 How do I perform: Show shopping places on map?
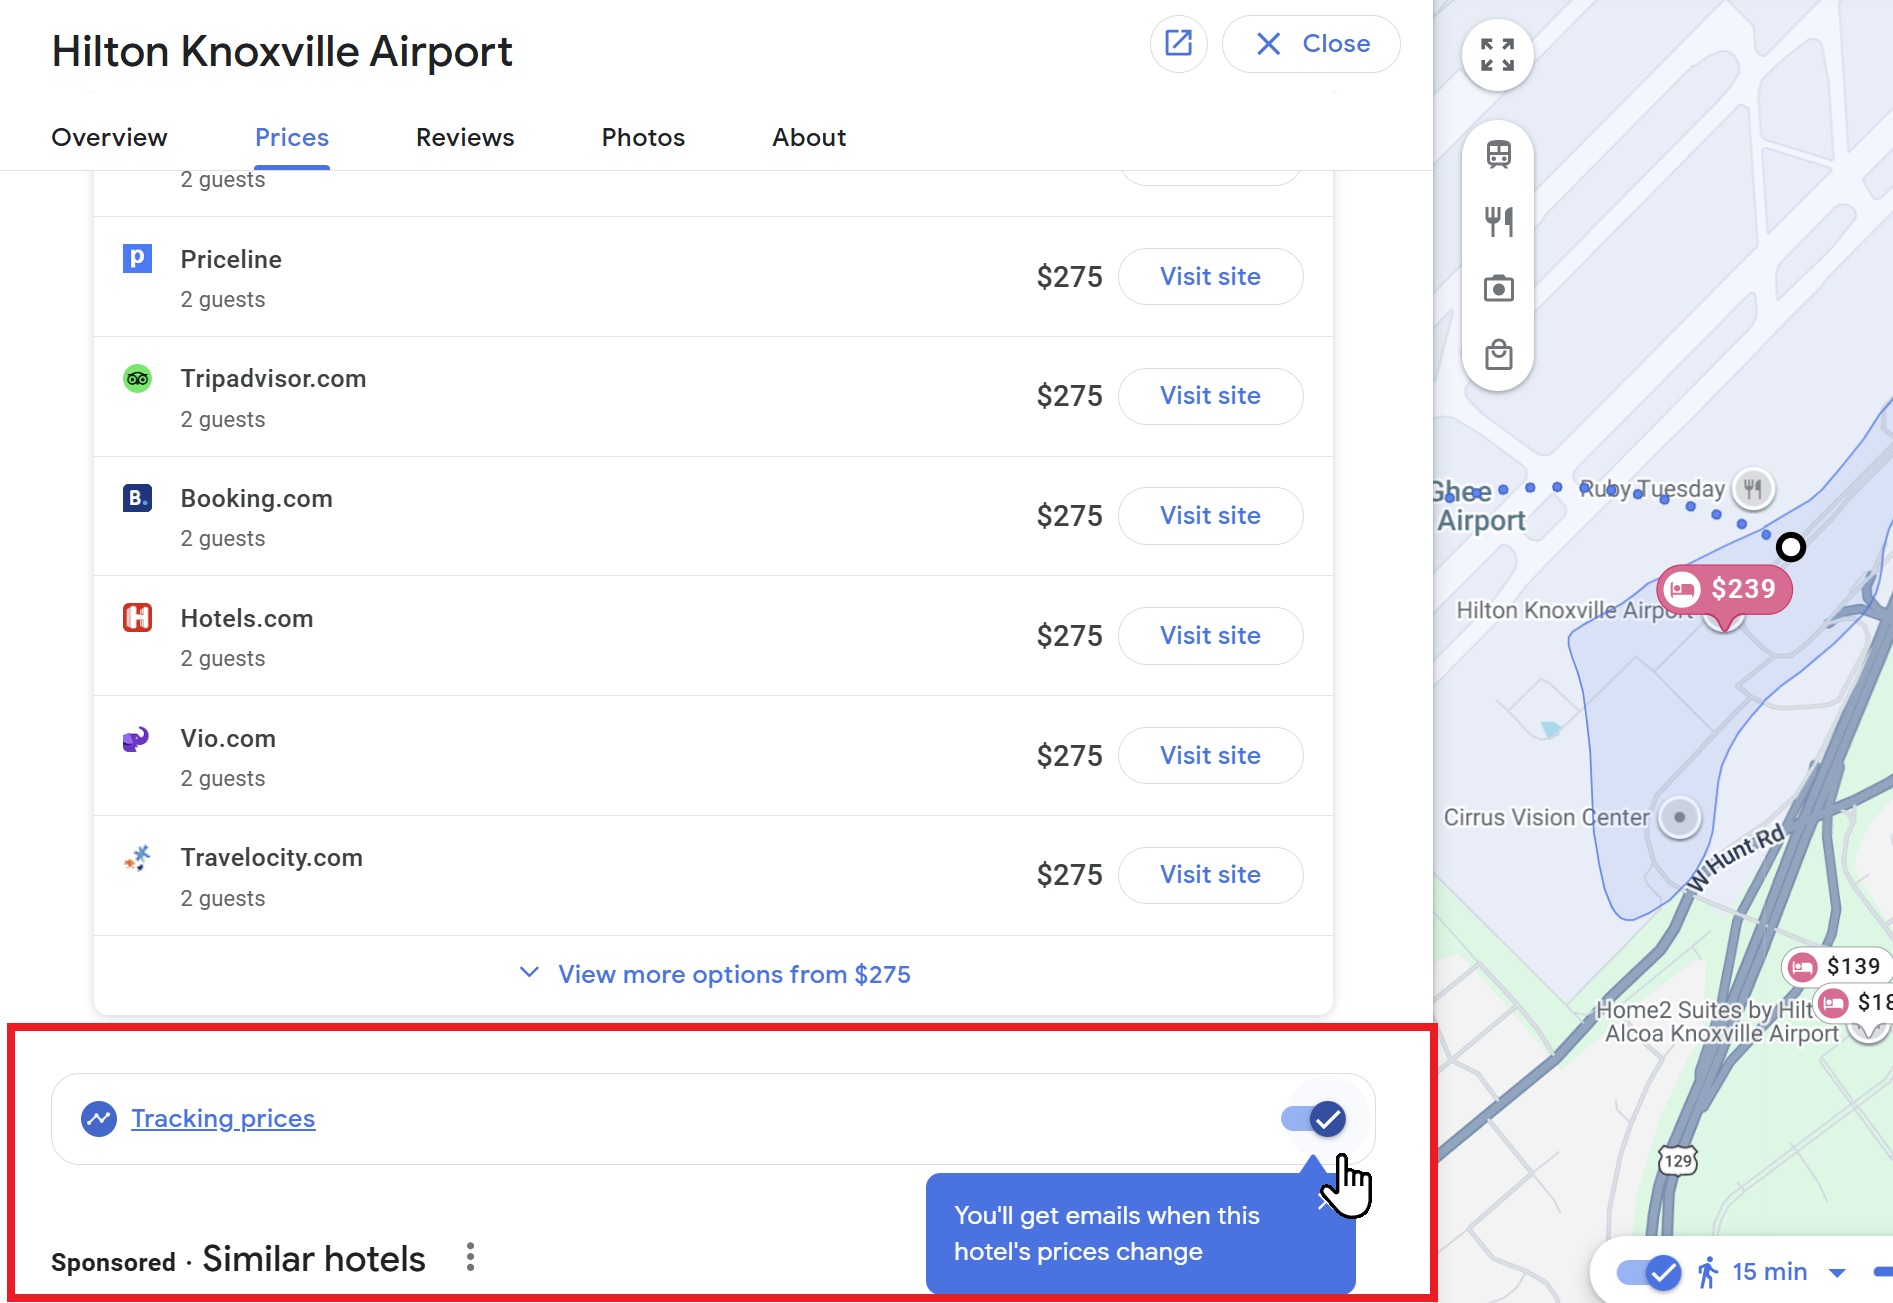1498,355
